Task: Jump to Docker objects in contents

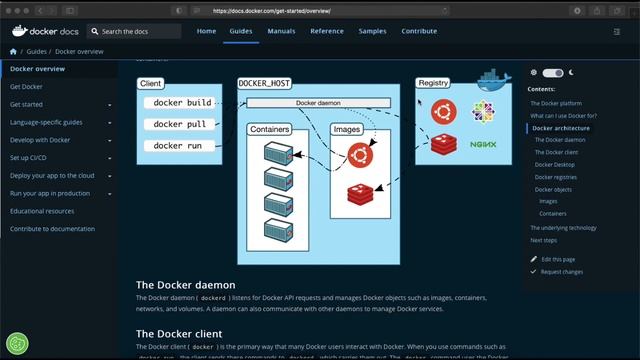Action: (553, 190)
